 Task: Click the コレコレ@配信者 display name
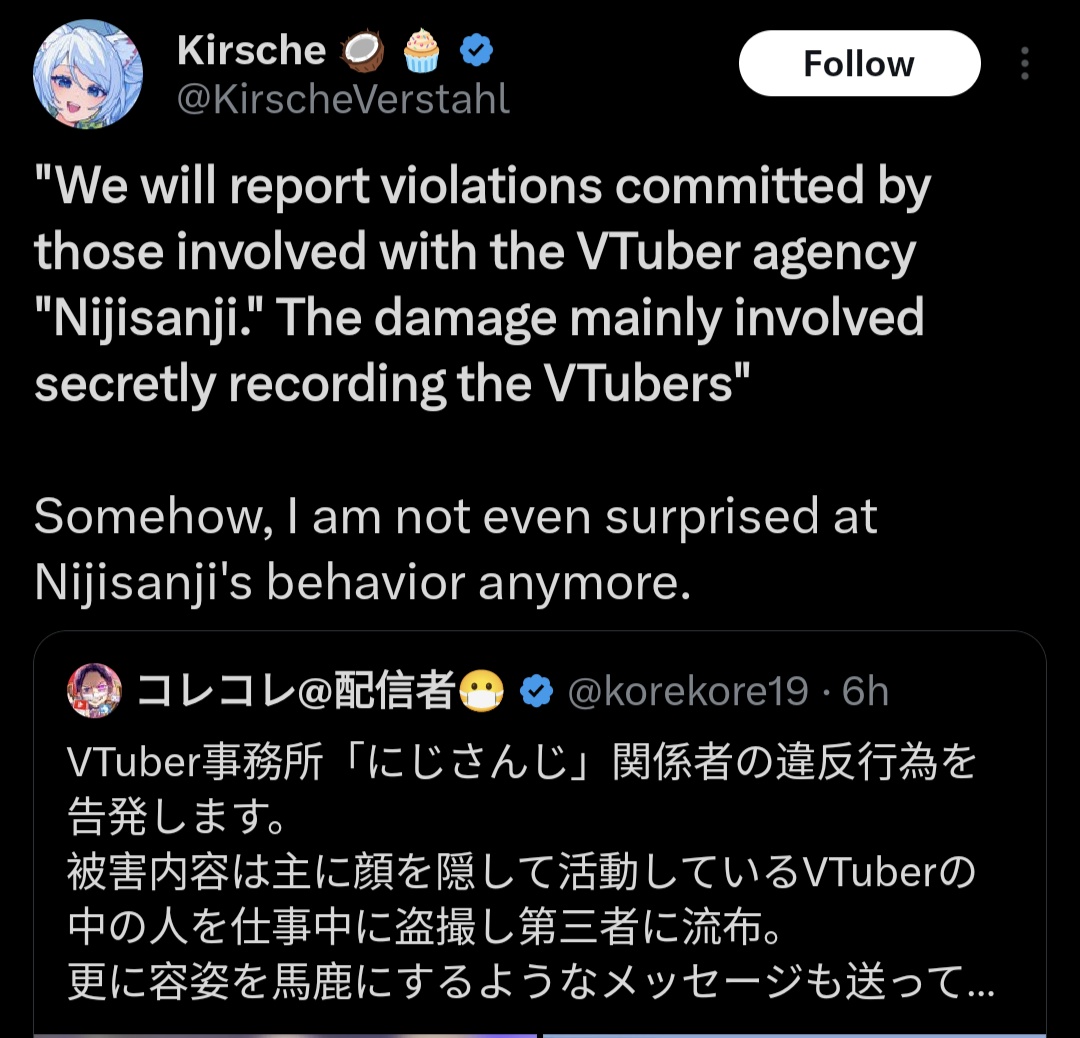tap(296, 691)
